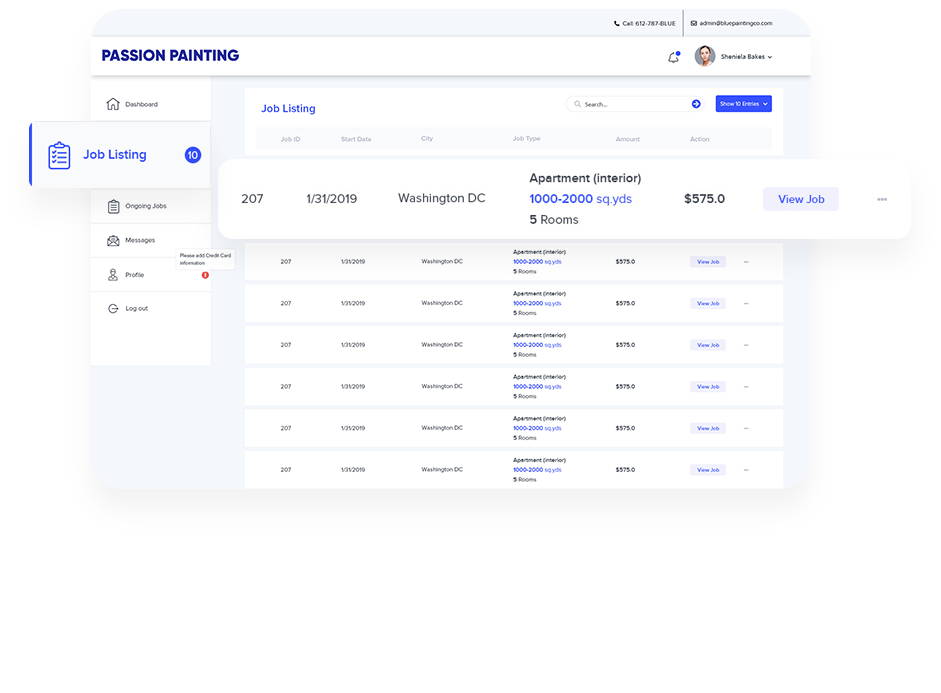
Task: Click the red alert icon beside Profile
Action: click(205, 275)
